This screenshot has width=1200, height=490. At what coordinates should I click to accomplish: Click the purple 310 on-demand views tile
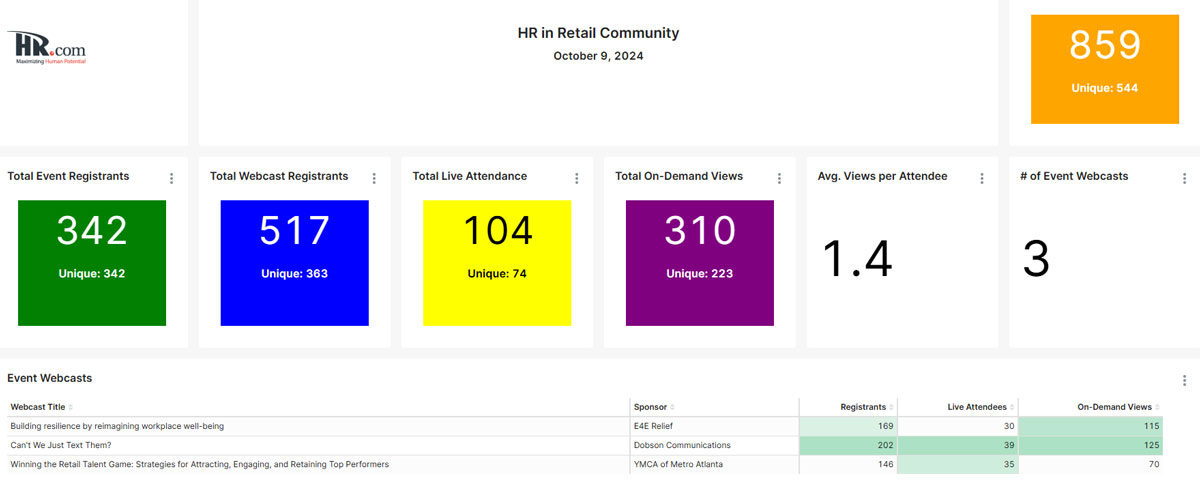[x=700, y=263]
